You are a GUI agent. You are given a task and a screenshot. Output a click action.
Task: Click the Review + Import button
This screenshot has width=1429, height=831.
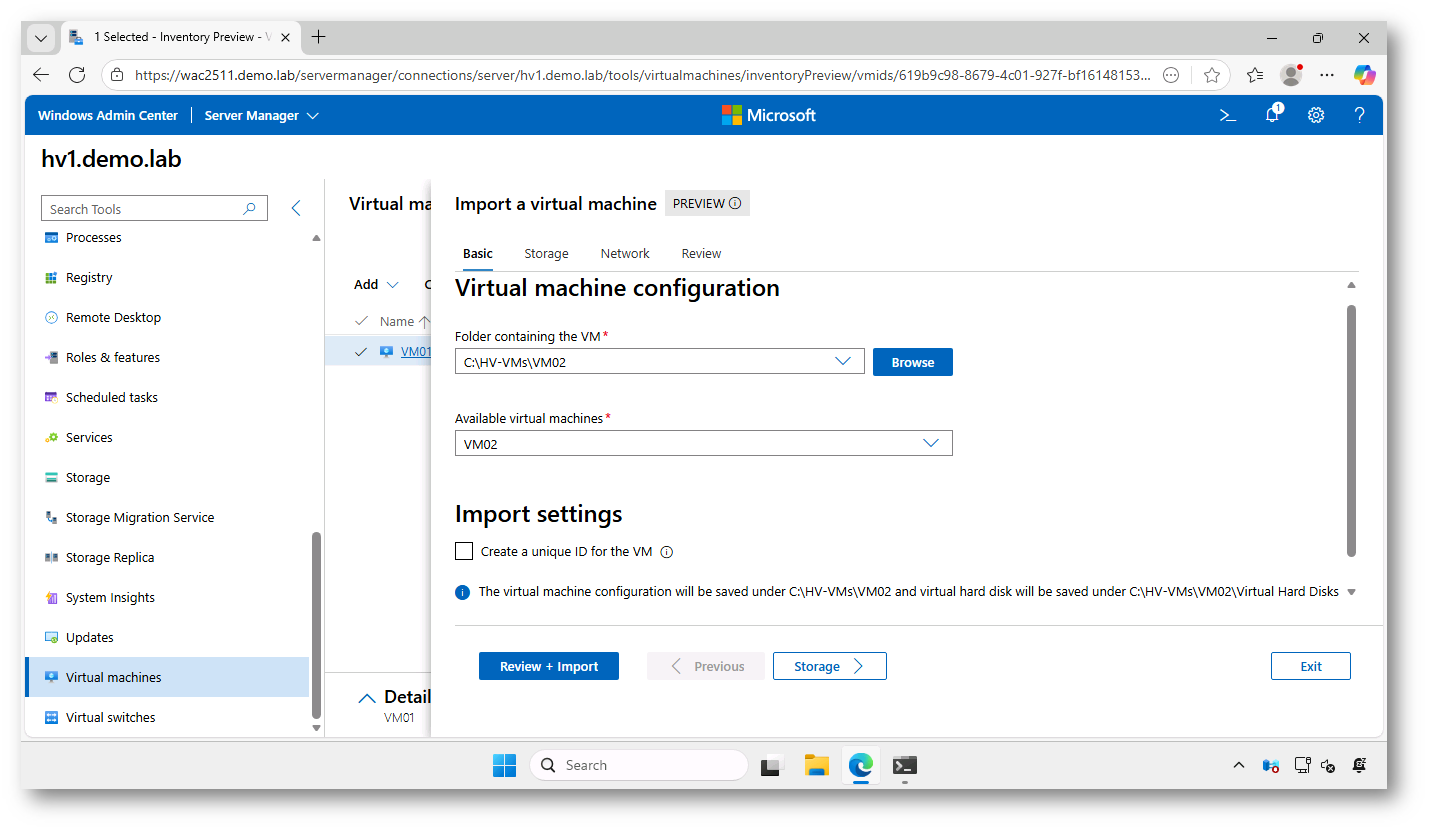[548, 666]
